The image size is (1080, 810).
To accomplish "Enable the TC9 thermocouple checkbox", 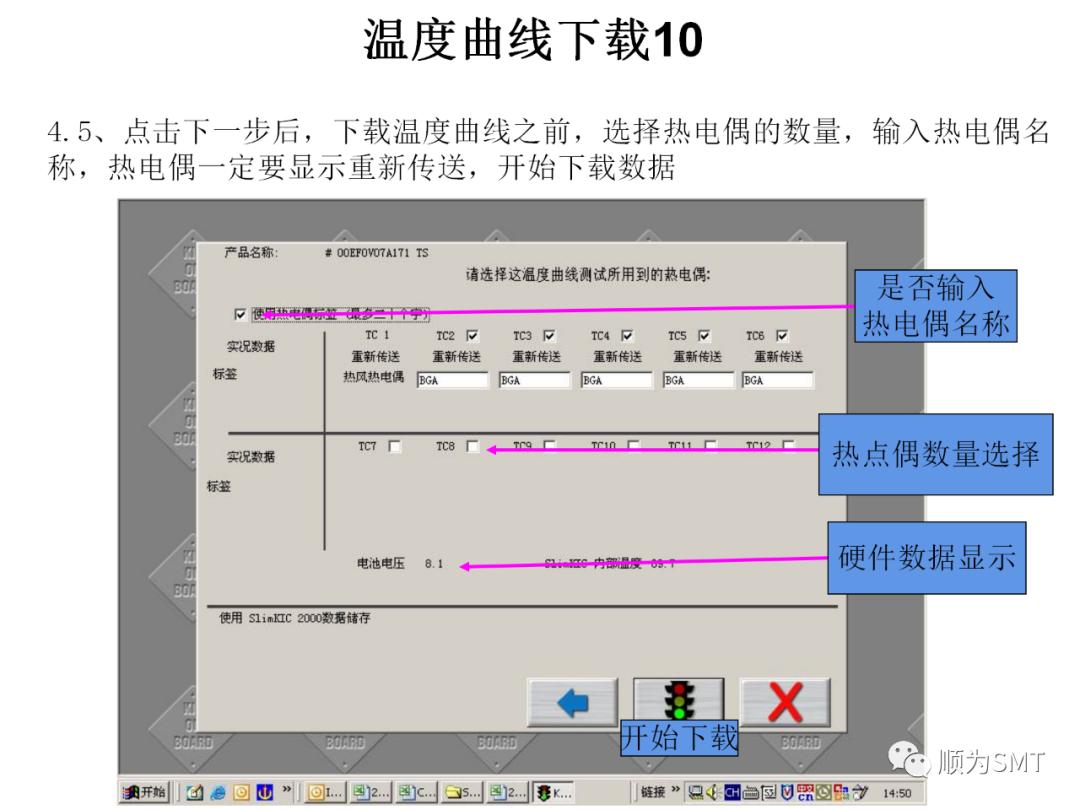I will tap(550, 446).
